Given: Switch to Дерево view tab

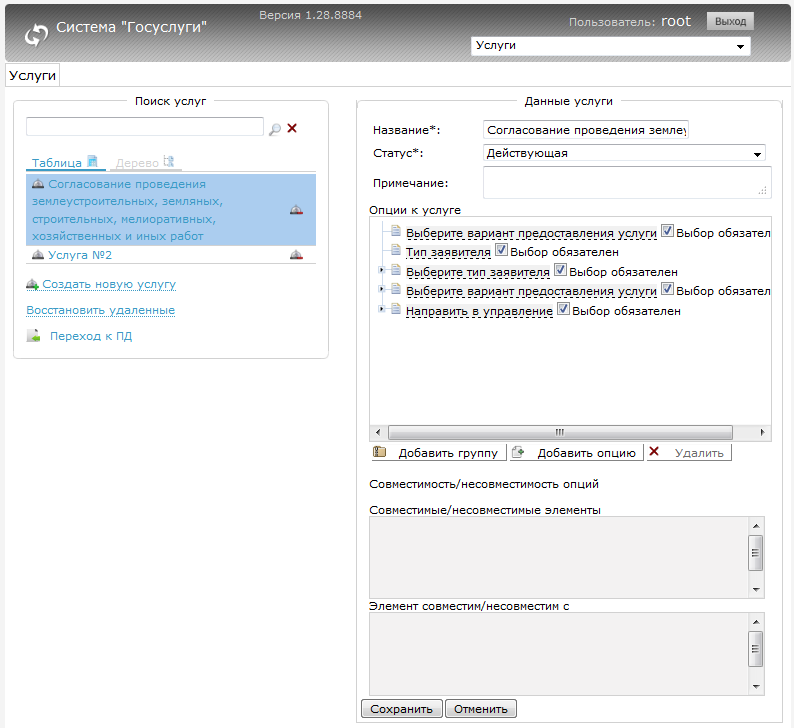Looking at the screenshot, I should click(x=145, y=163).
